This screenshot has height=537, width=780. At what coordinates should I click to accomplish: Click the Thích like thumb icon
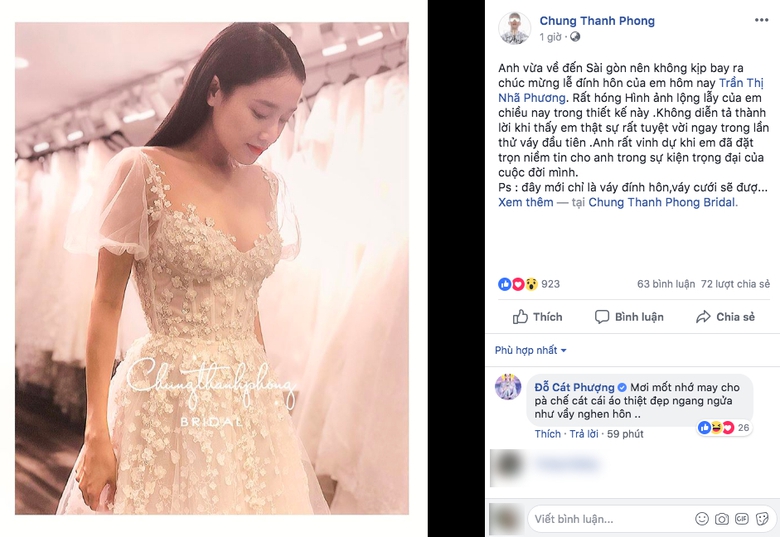[520, 317]
